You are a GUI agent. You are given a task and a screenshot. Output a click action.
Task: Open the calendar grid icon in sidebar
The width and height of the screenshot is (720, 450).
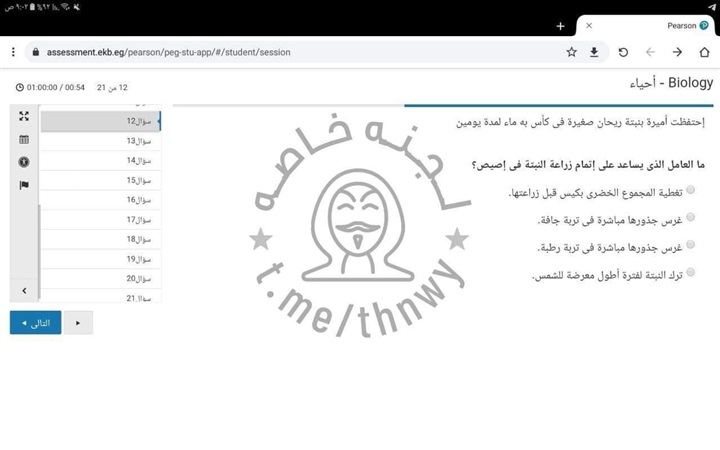coord(24,140)
